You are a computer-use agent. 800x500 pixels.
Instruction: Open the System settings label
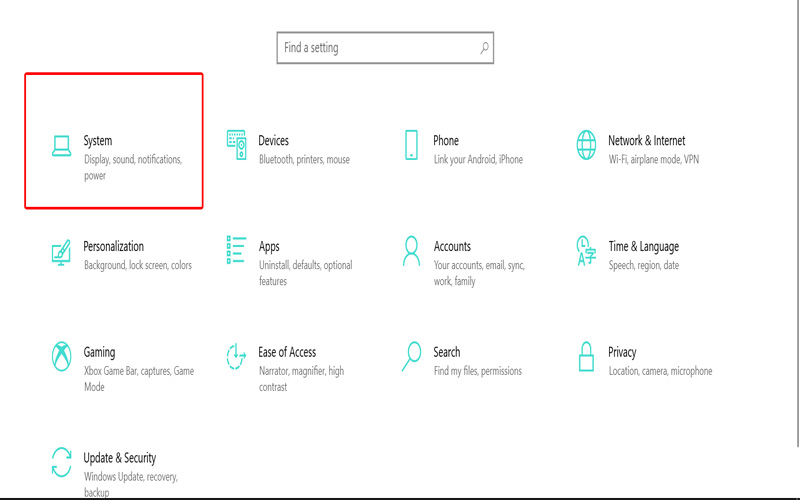point(98,141)
